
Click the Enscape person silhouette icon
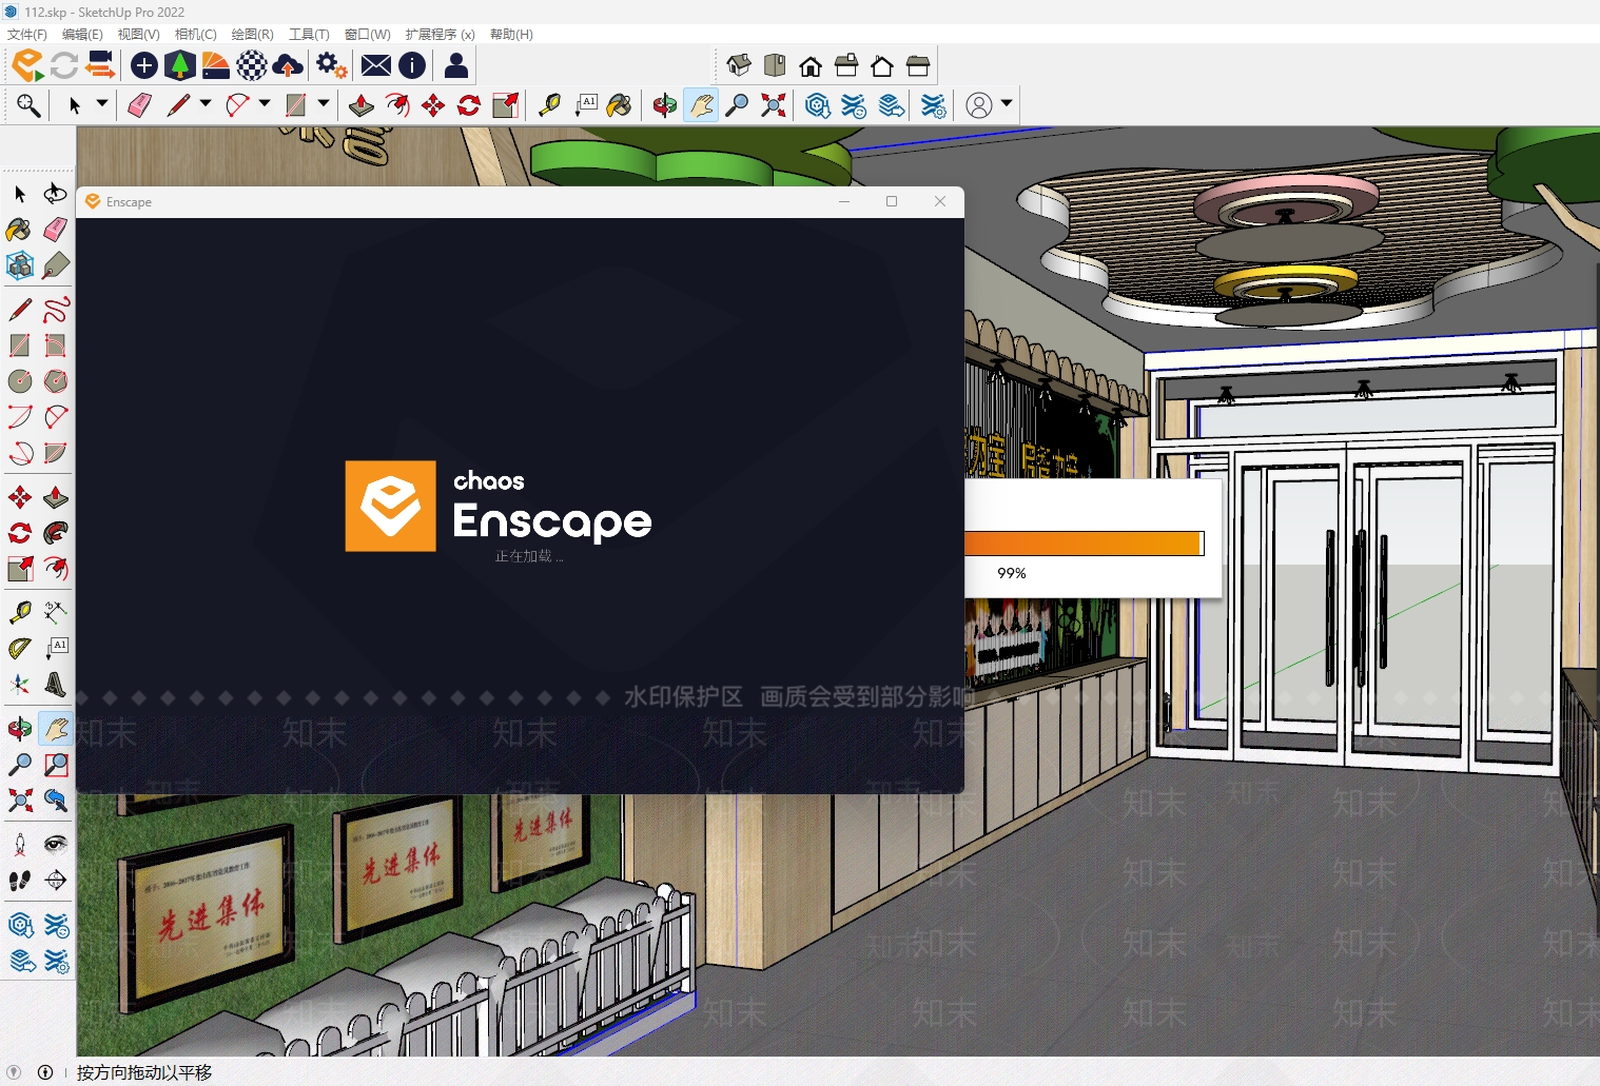pyautogui.click(x=456, y=66)
